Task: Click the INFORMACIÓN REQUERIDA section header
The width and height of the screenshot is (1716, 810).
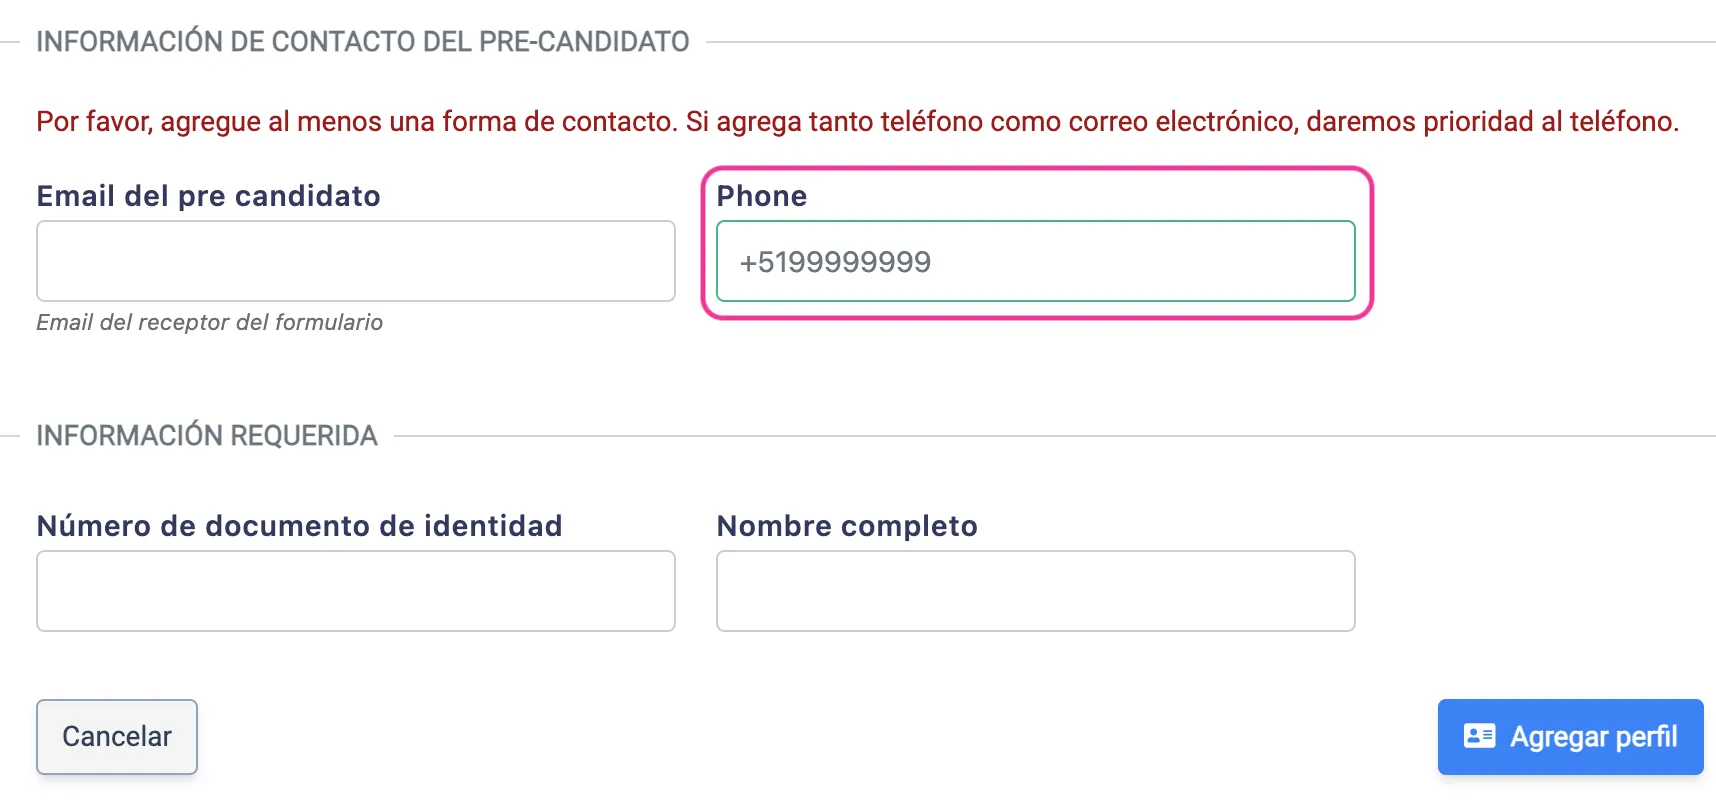Action: pyautogui.click(x=206, y=435)
